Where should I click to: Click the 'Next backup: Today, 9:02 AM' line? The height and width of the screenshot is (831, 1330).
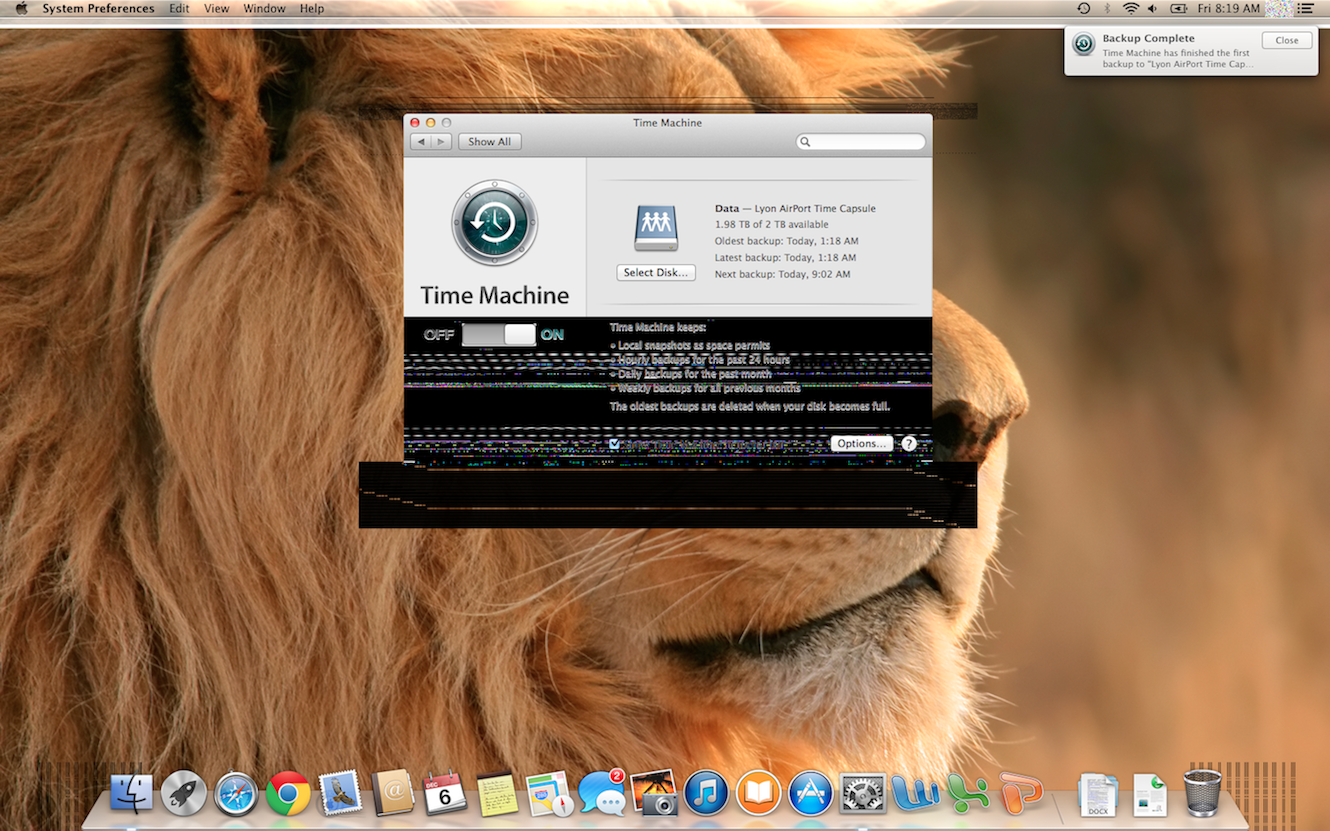click(782, 274)
